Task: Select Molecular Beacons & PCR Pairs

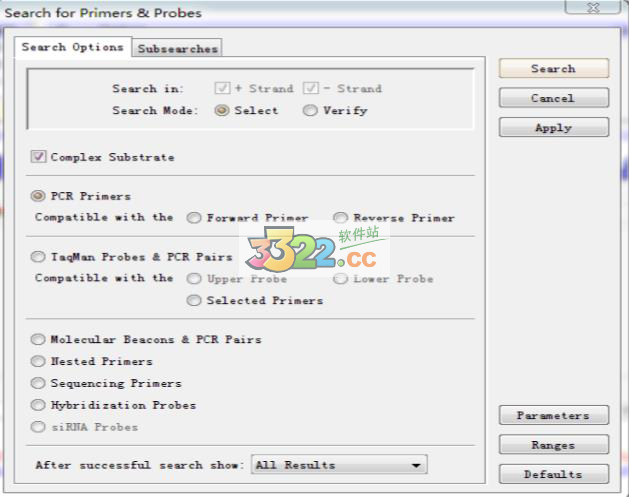Action: tap(38, 339)
